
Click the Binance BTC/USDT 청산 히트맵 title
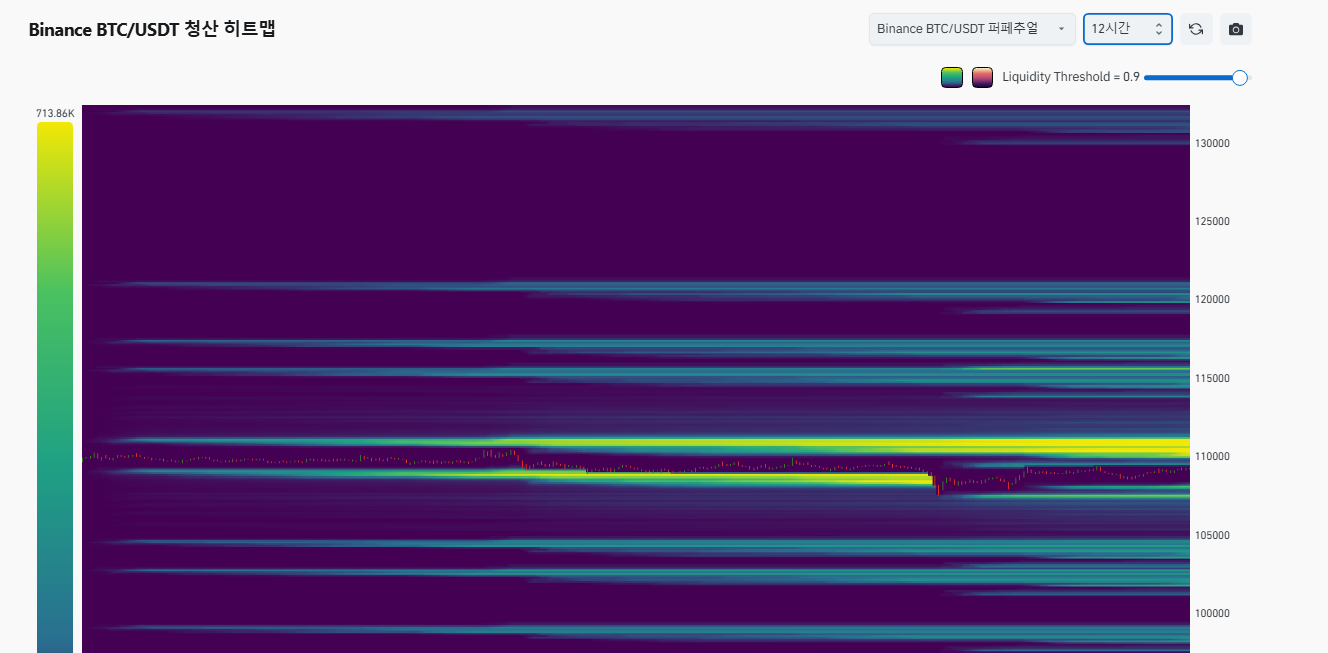click(x=152, y=29)
